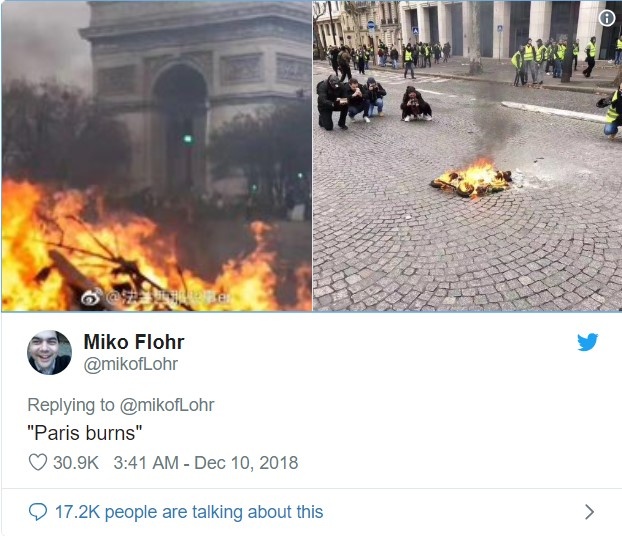Click the yellow-vest group near the building

click(x=553, y=60)
